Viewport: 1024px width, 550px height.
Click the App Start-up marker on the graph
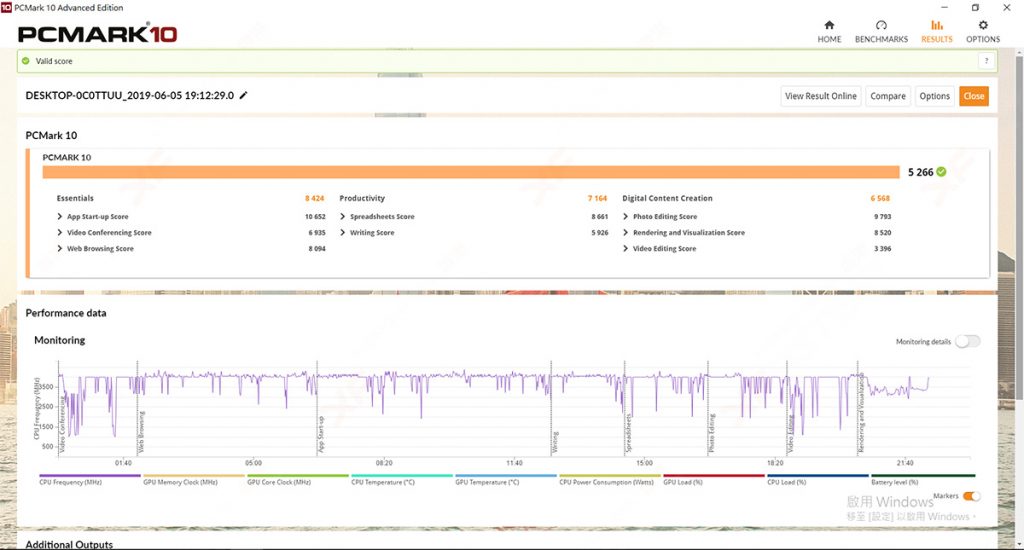[321, 435]
